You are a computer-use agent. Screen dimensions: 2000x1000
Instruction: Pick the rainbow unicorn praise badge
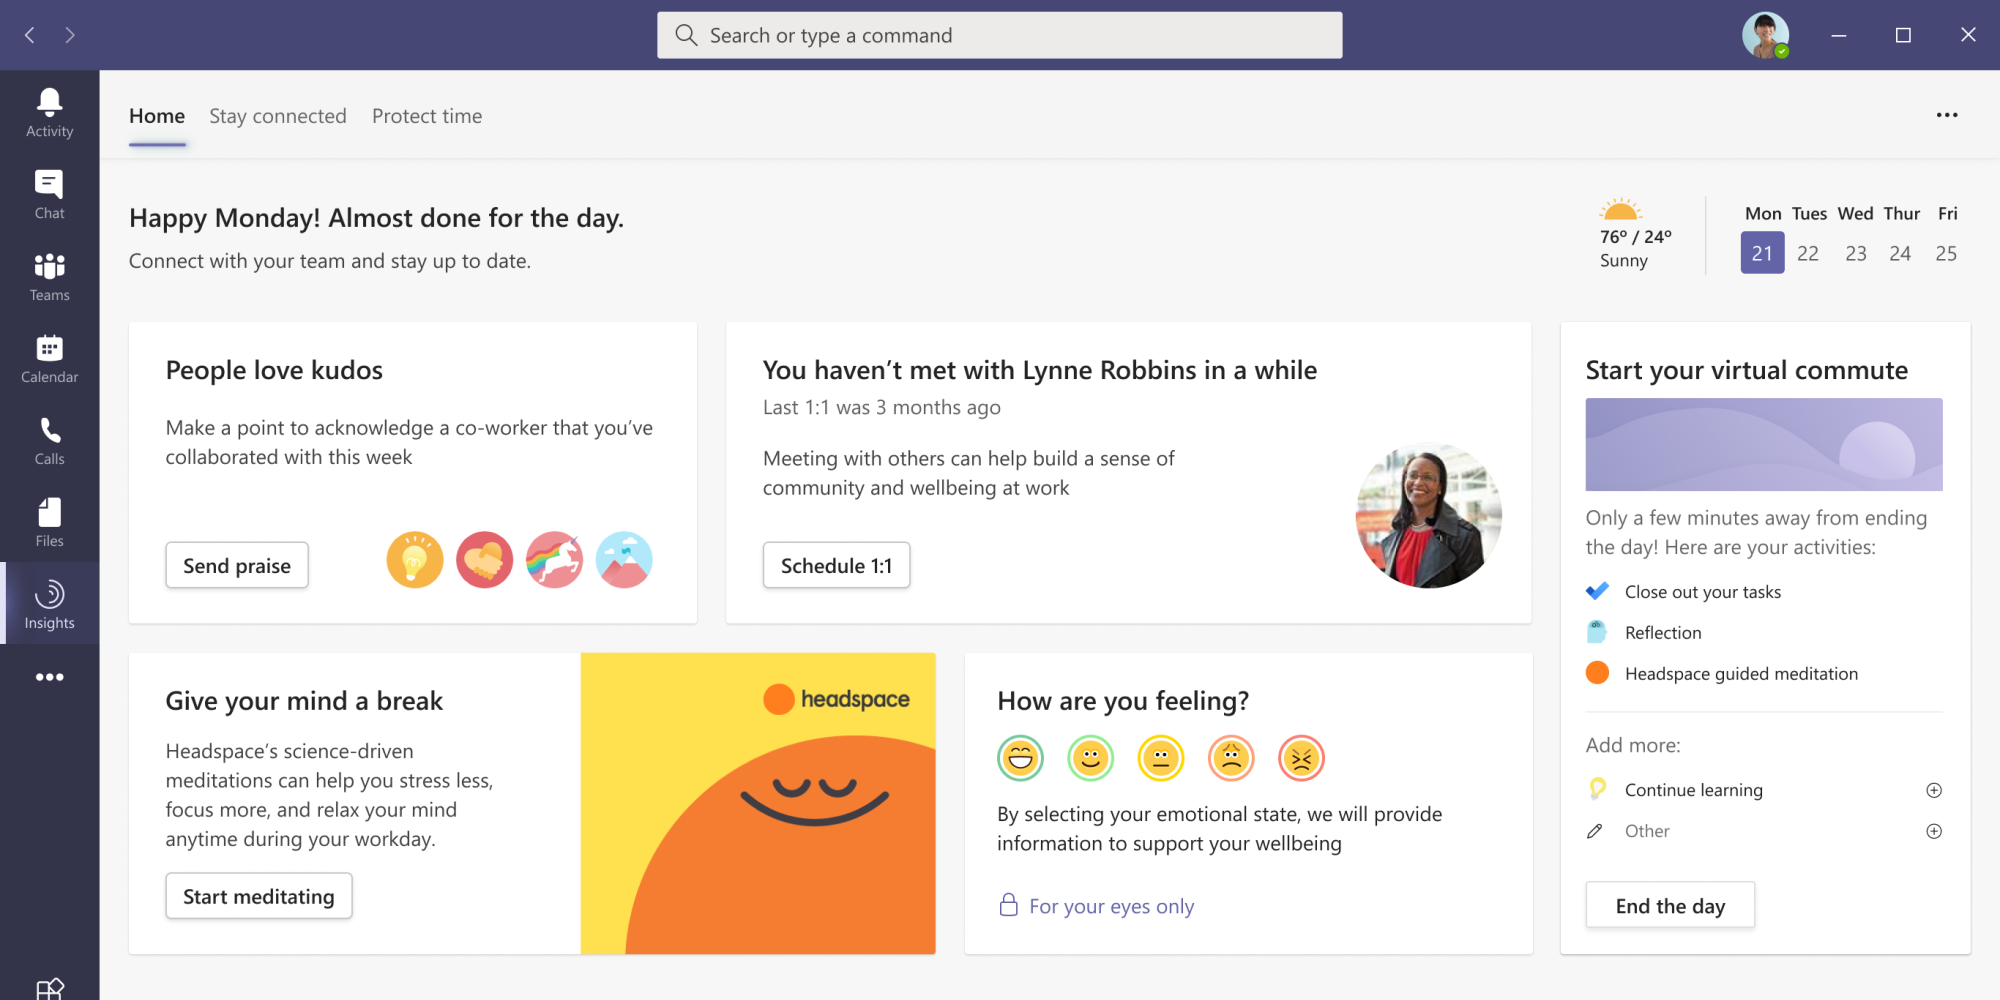pos(554,559)
